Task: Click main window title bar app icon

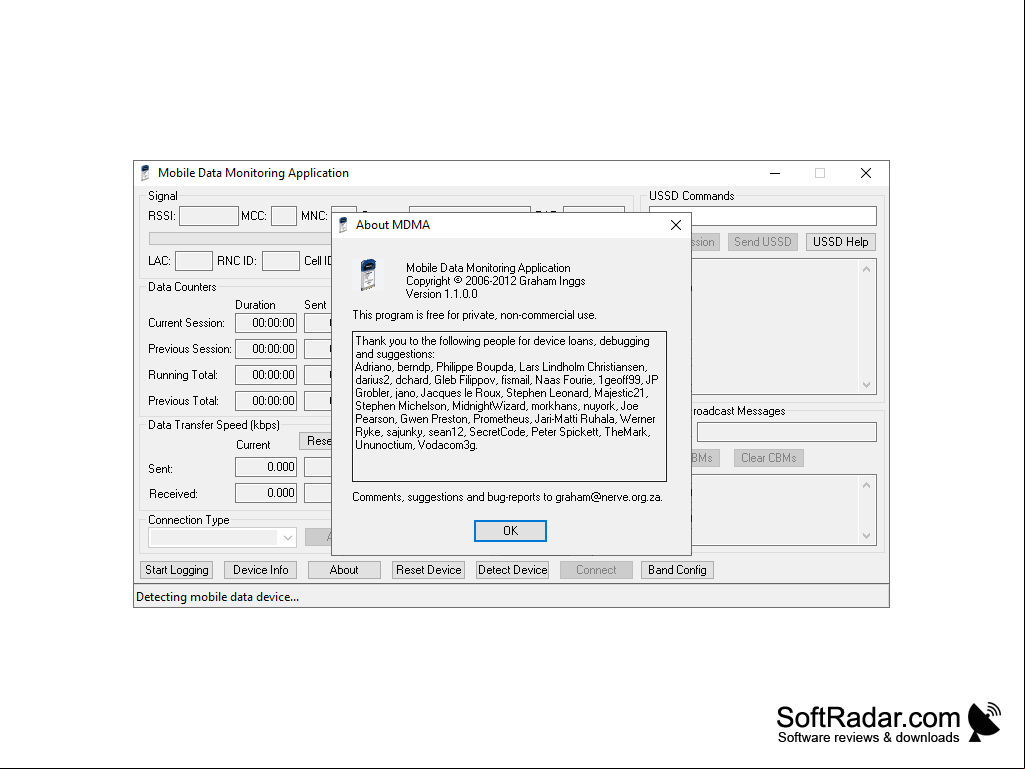Action: tap(145, 173)
